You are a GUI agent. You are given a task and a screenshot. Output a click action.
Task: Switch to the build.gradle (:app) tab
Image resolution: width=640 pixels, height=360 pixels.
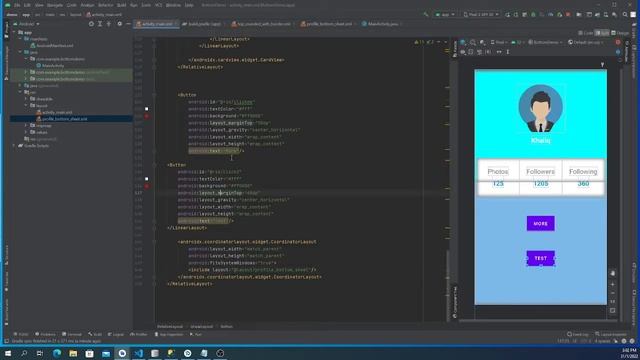202,24
